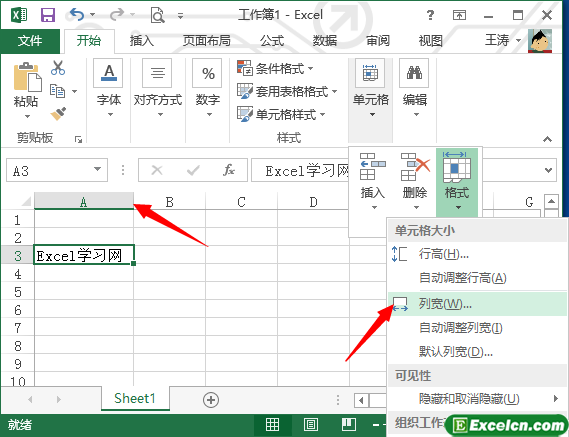The height and width of the screenshot is (437, 569).
Task: Open 隐藏和取消隐藏(U) submenu
Action: (477, 399)
